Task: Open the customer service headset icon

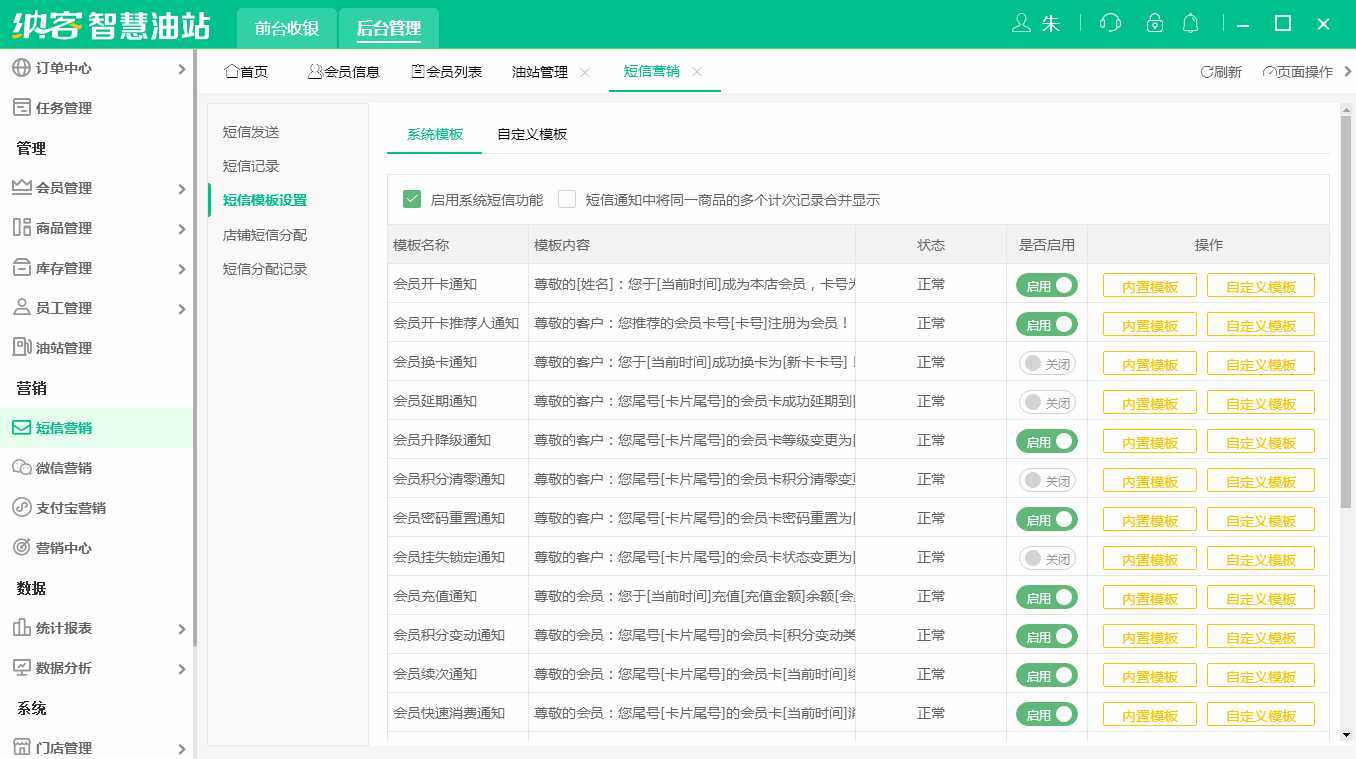Action: click(x=1110, y=23)
